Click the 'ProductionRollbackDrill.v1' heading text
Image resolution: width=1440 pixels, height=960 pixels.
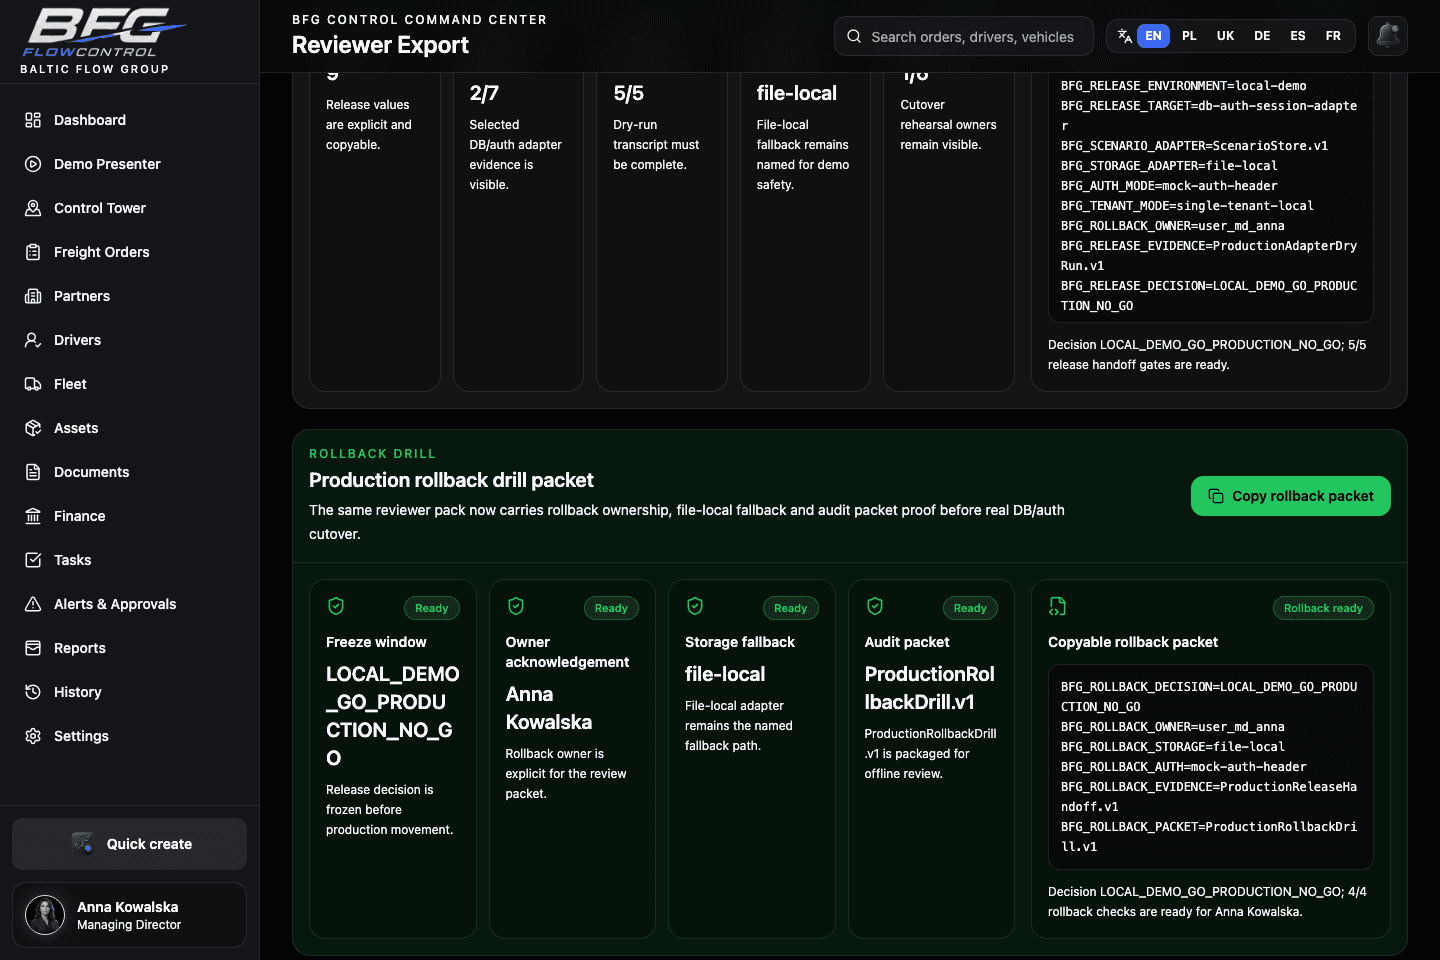coord(930,688)
